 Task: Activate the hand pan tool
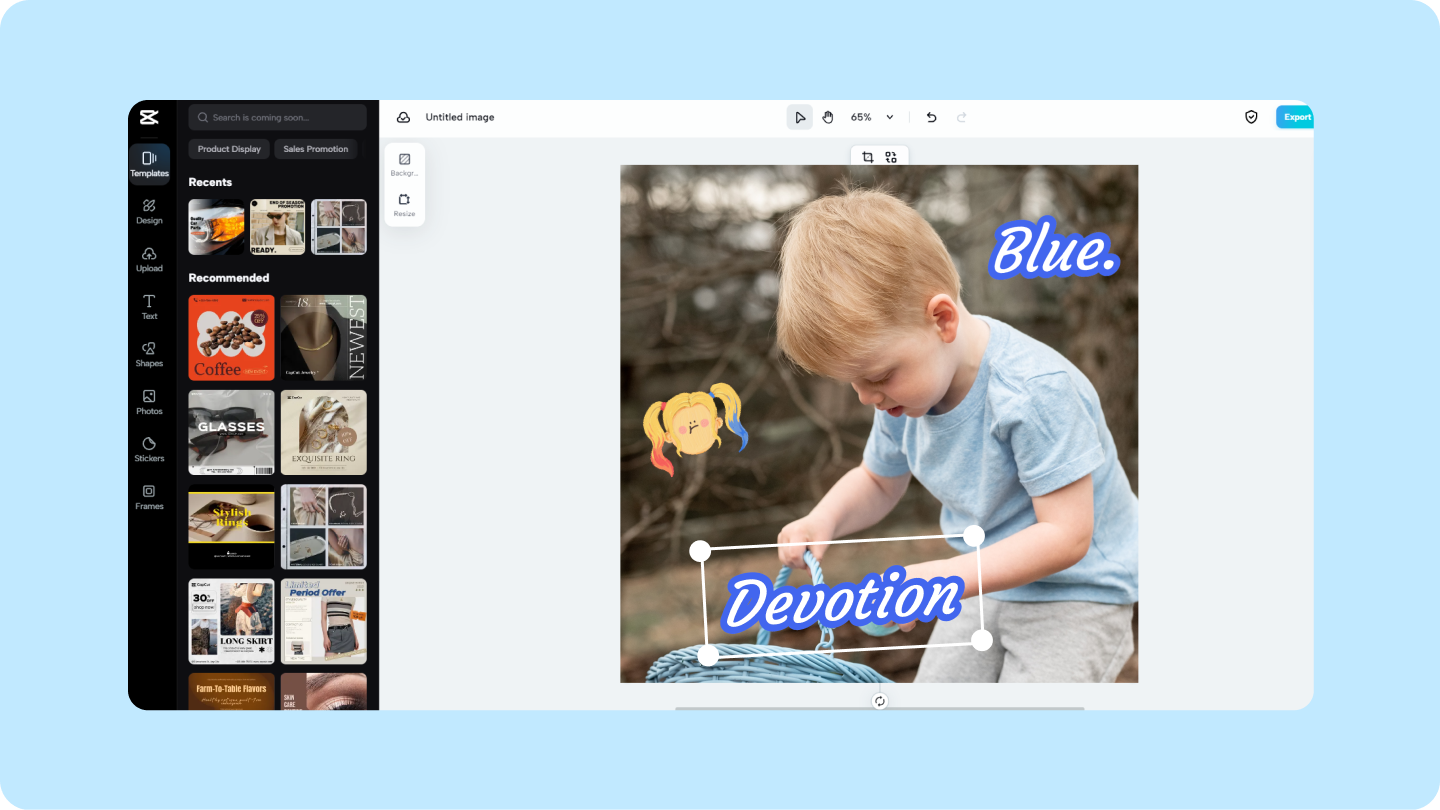(x=828, y=117)
